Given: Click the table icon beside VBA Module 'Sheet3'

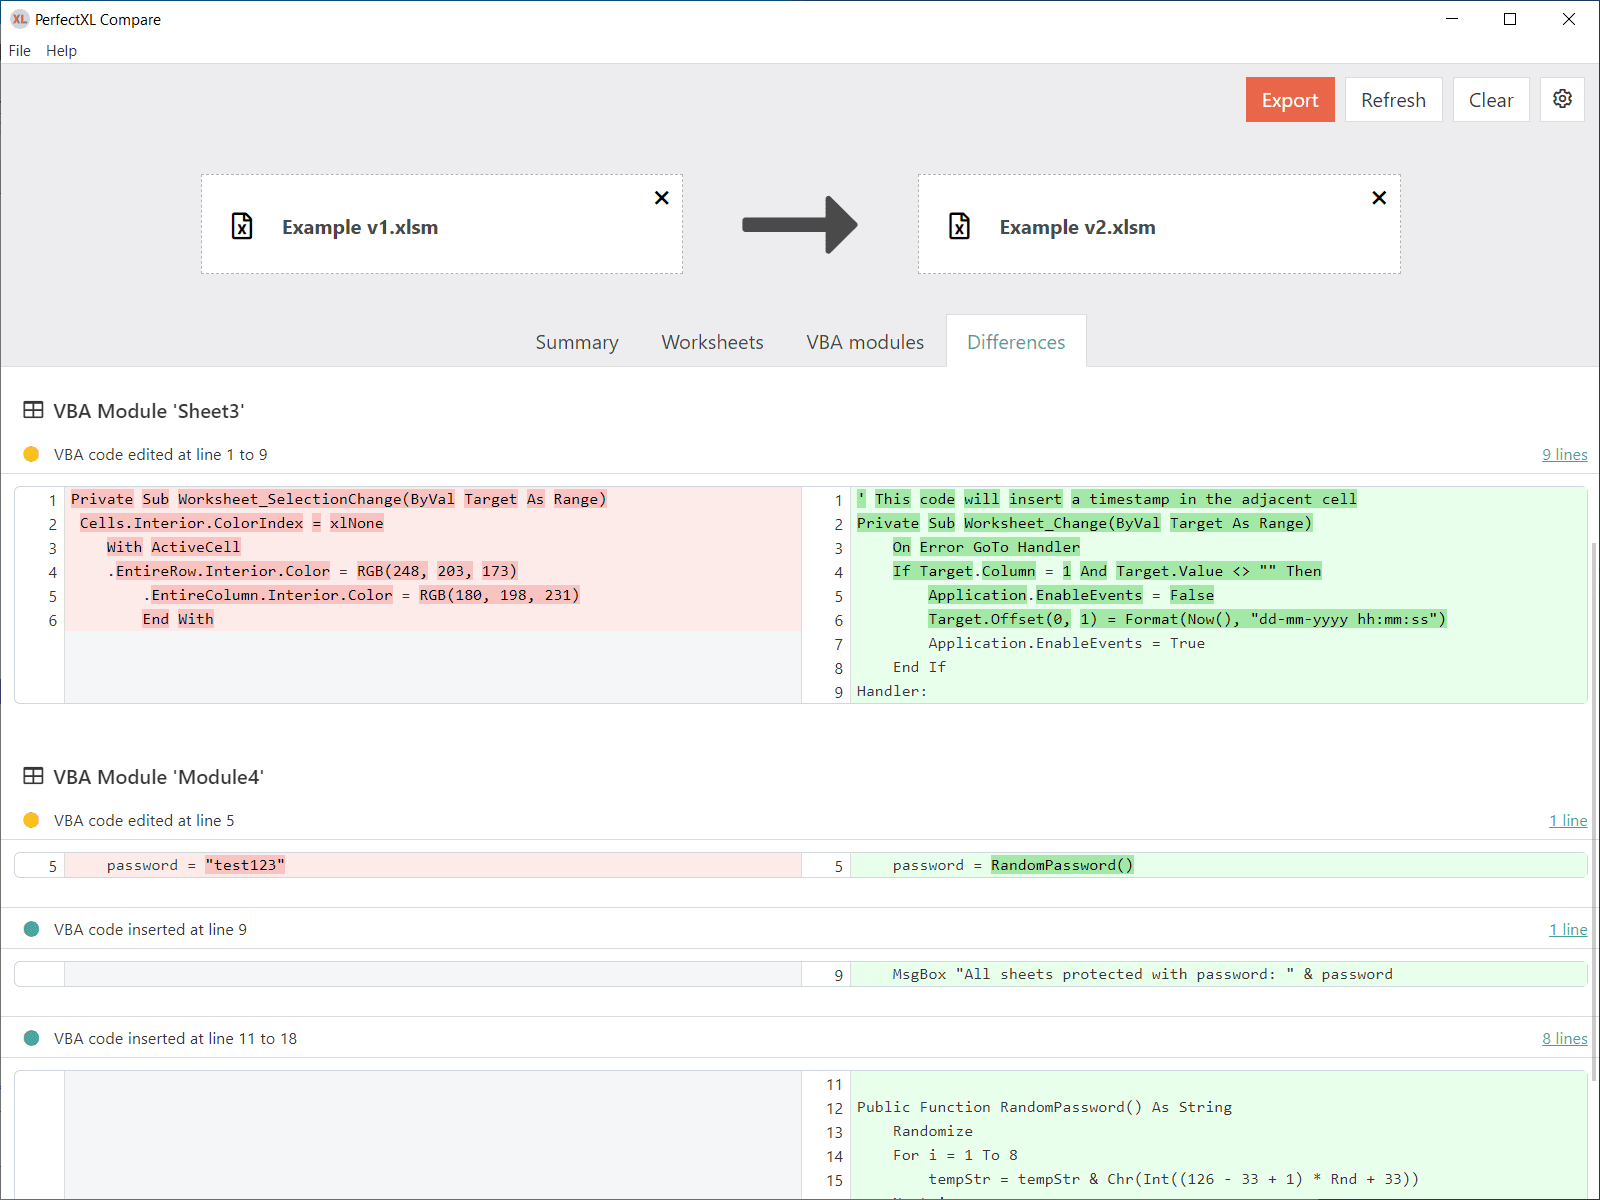Looking at the screenshot, I should point(33,410).
